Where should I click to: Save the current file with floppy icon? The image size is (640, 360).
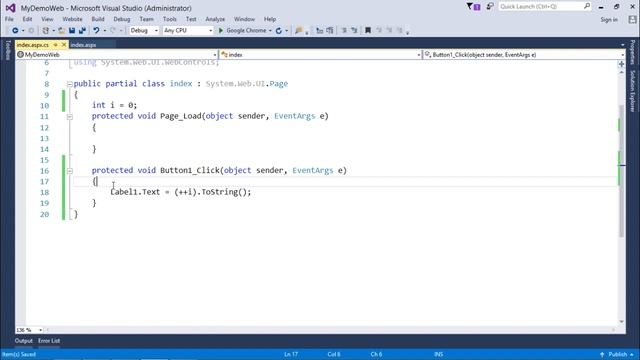(x=72, y=31)
